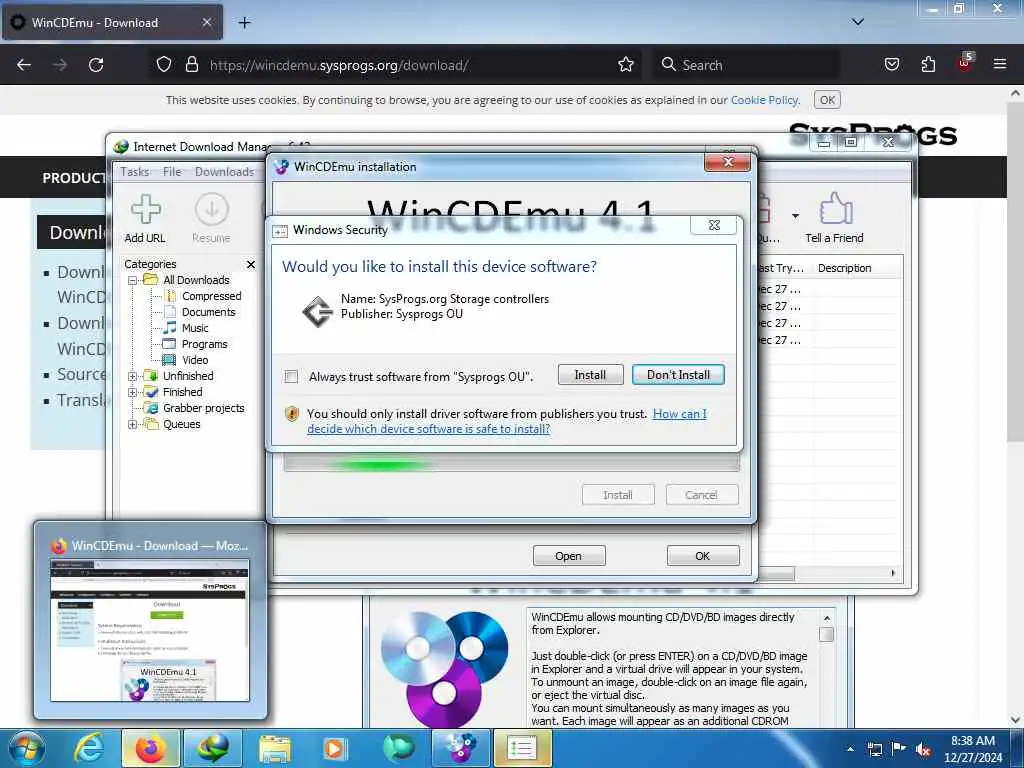Bookmark this page with star icon

click(626, 65)
